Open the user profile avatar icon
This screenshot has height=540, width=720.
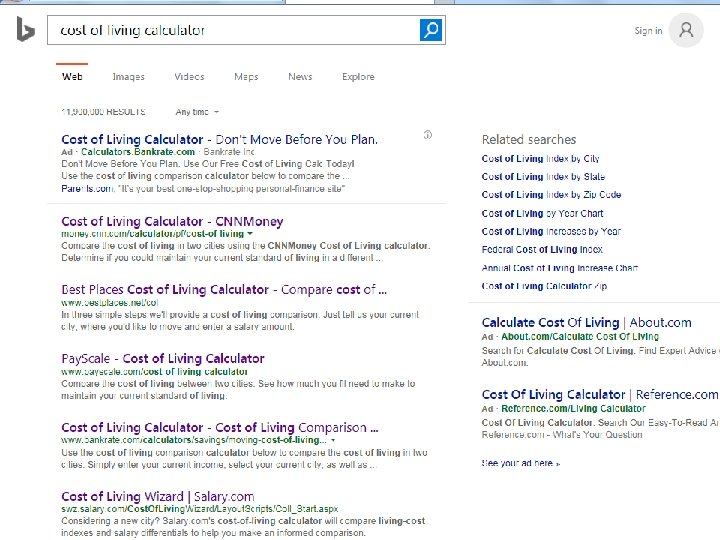point(686,30)
